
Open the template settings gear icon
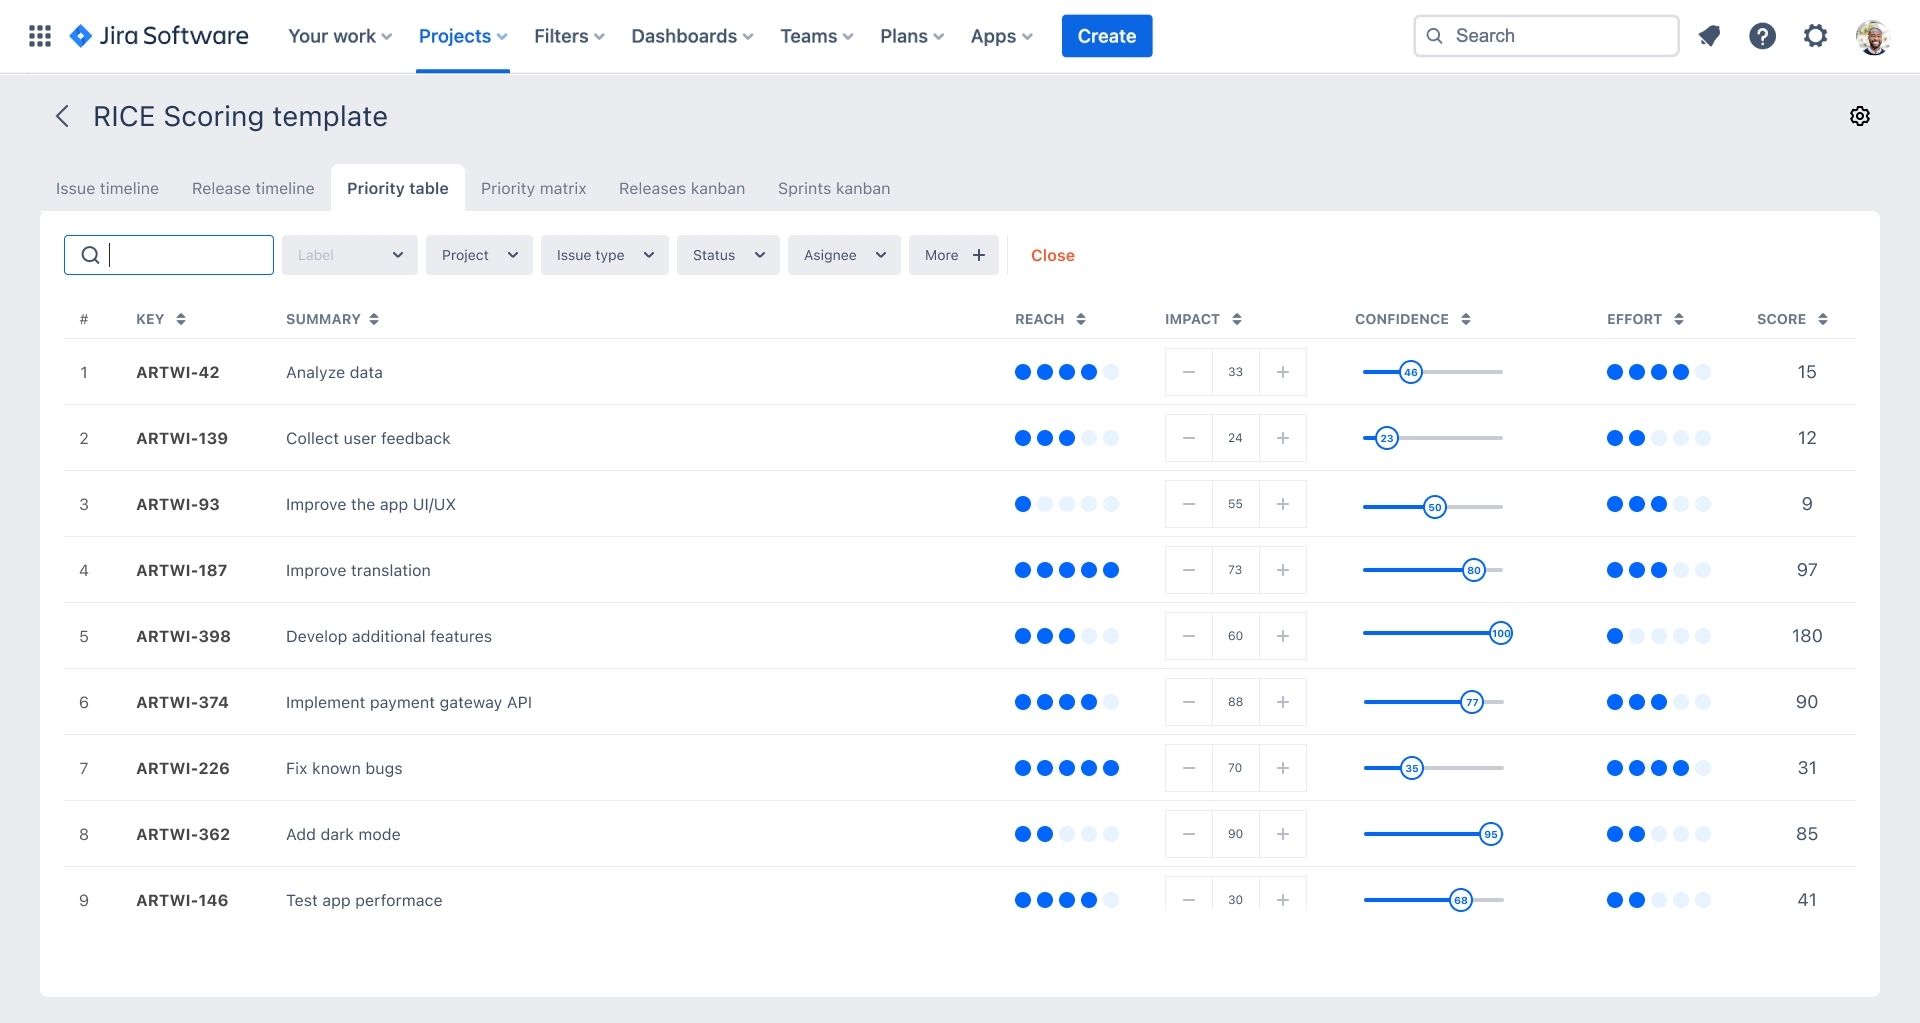[x=1859, y=116]
